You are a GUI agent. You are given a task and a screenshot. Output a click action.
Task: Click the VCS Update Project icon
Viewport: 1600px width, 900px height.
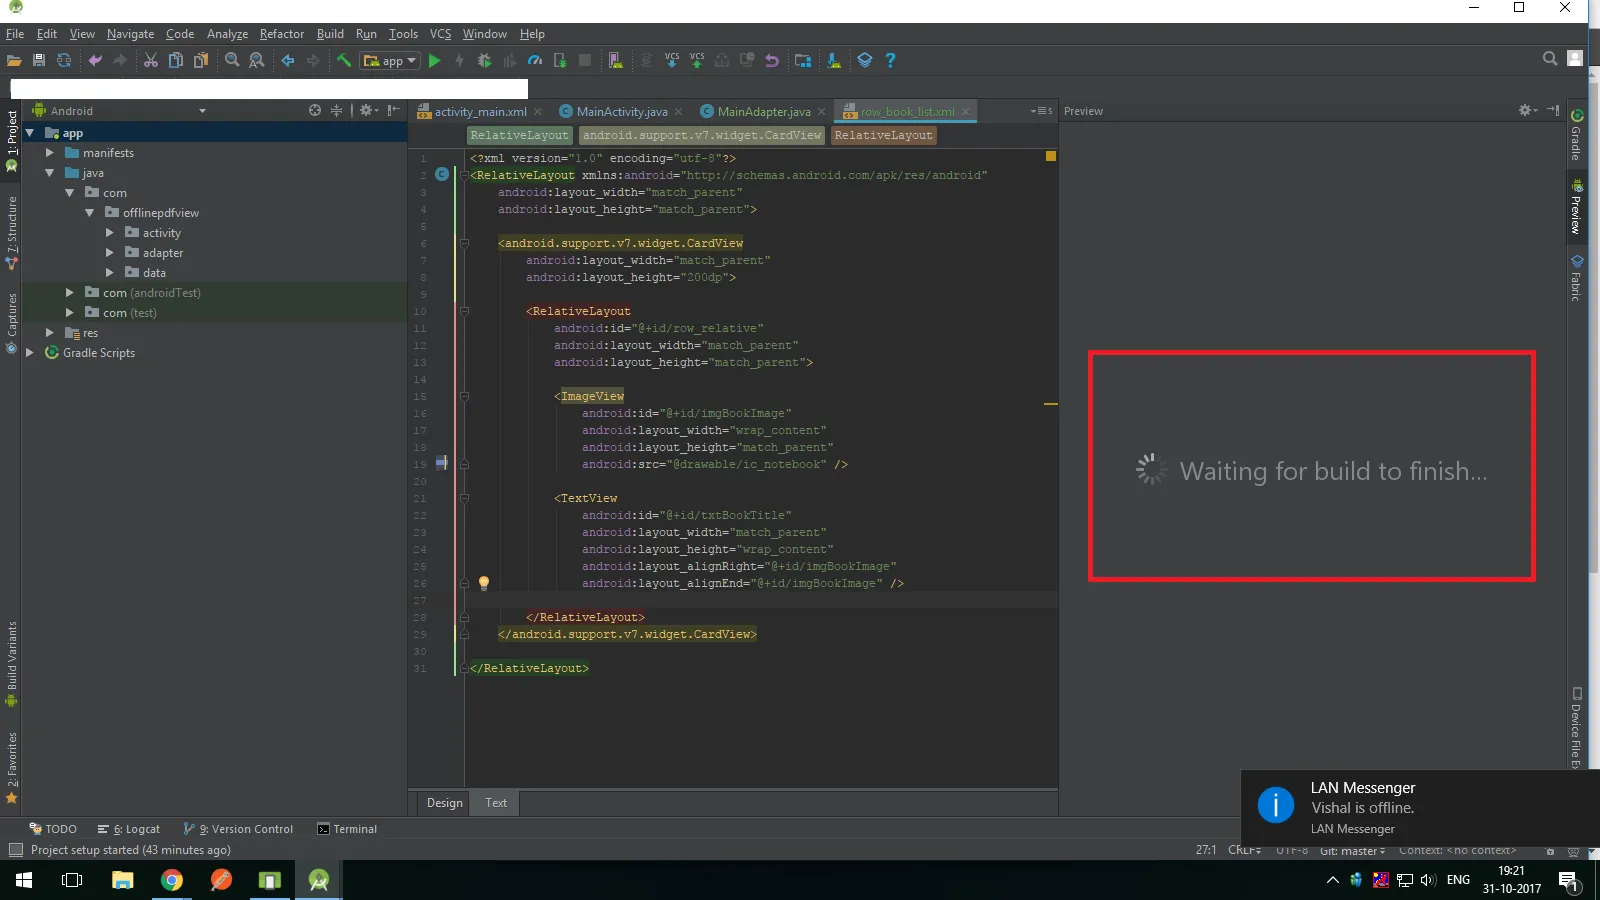[672, 60]
